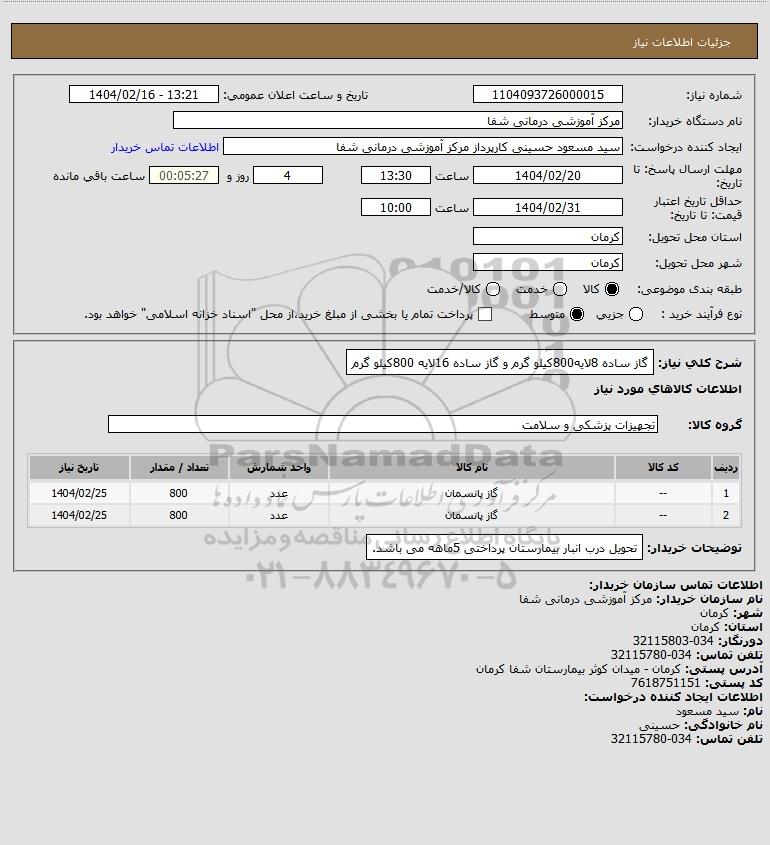Screen dimensions: 770x845
Task: Click the quantity 800 in row 1
Action: tap(178, 493)
